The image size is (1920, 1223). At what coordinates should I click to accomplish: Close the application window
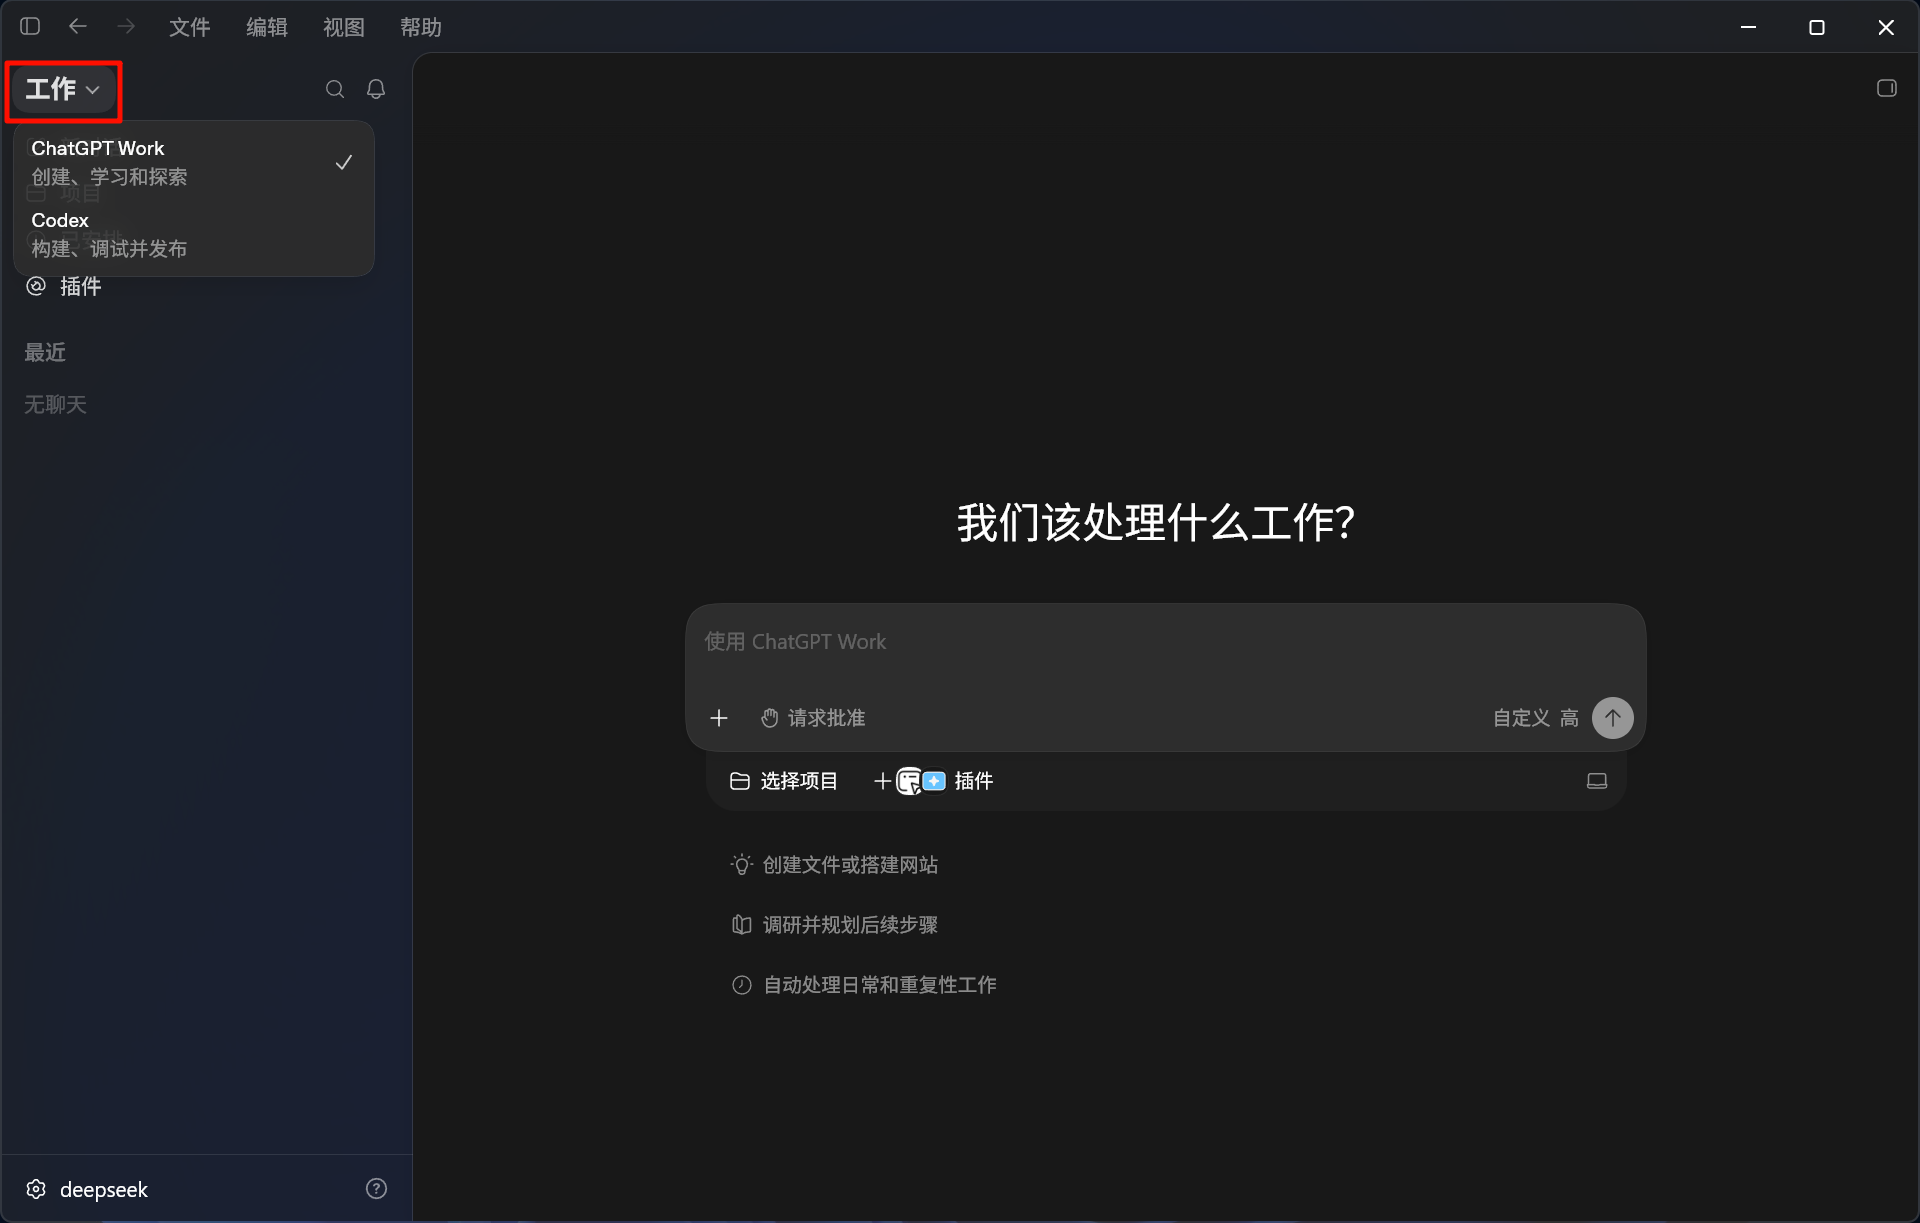[1886, 27]
